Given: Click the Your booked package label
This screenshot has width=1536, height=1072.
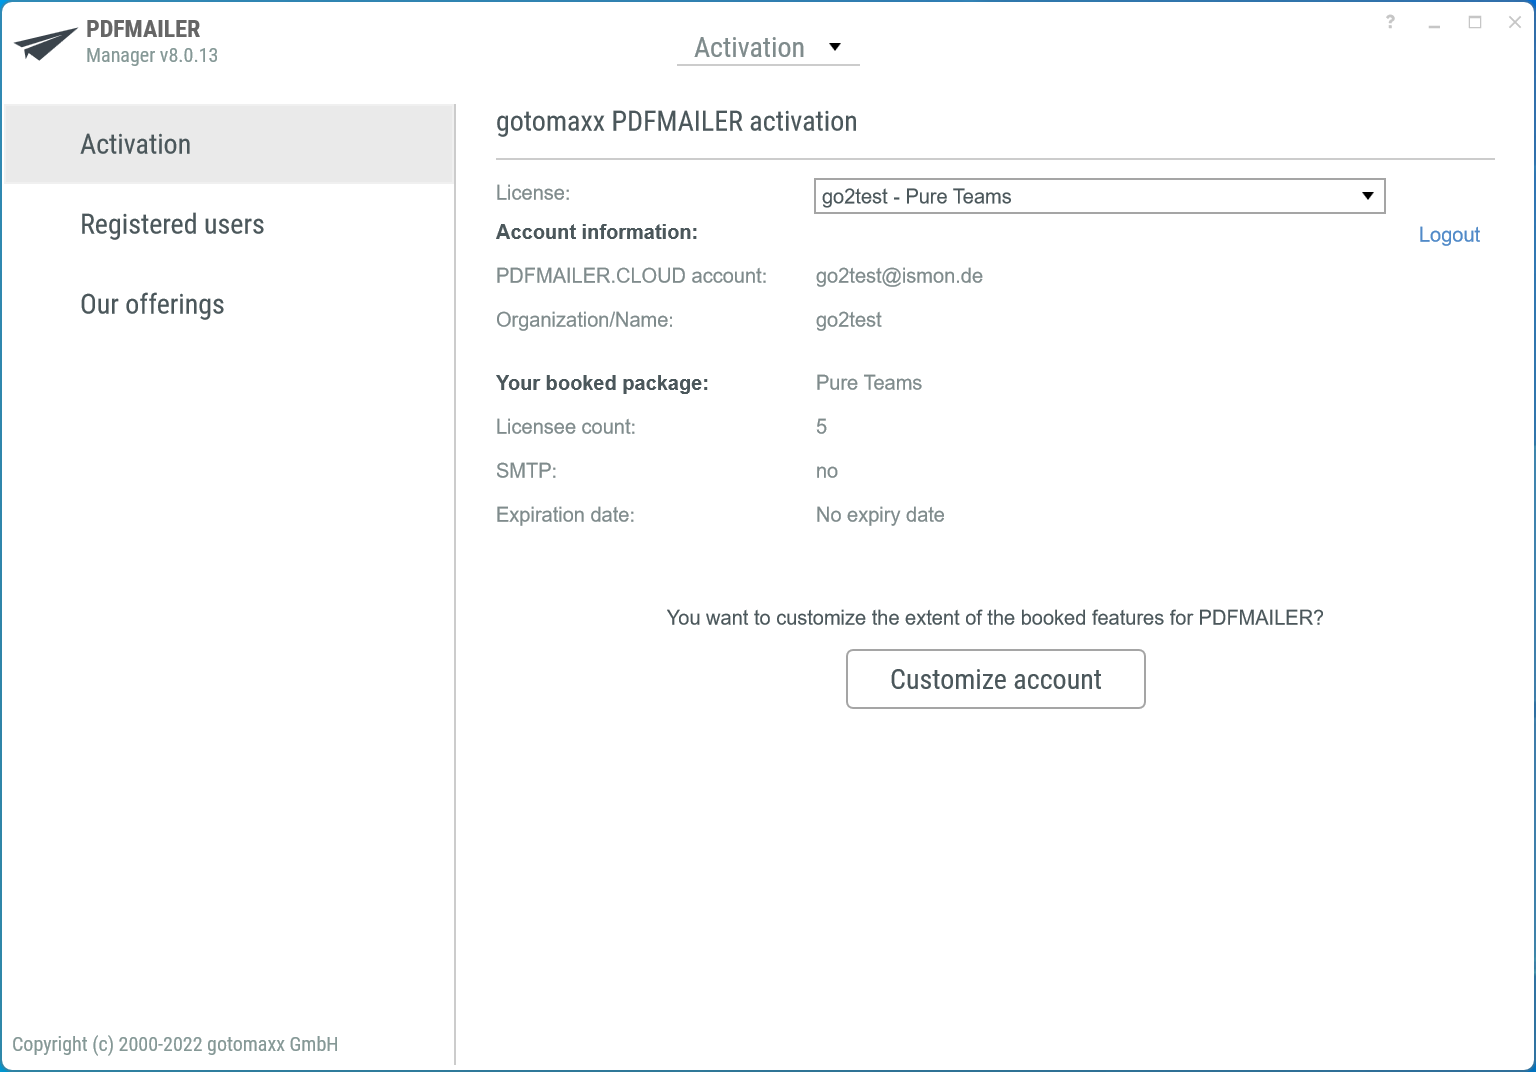Looking at the screenshot, I should (602, 383).
